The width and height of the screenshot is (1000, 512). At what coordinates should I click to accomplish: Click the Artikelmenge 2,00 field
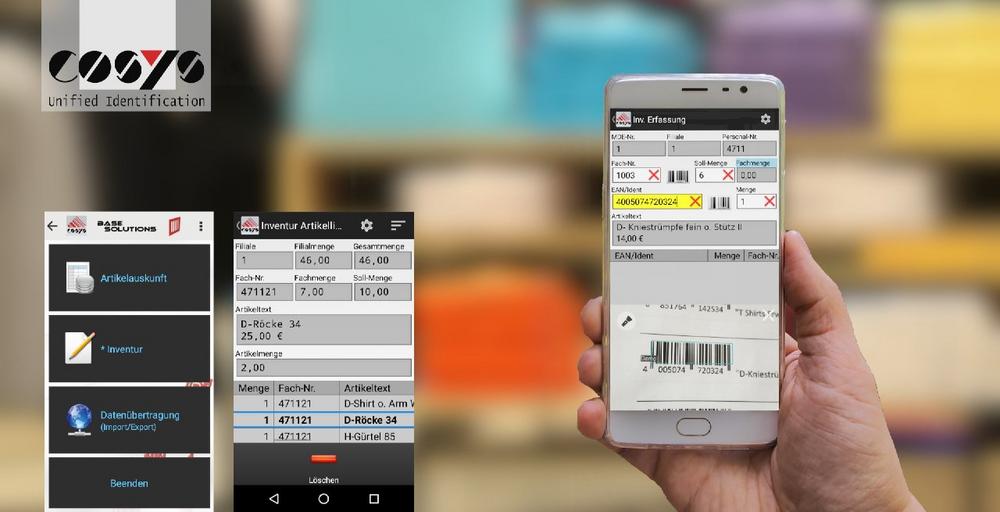click(323, 367)
